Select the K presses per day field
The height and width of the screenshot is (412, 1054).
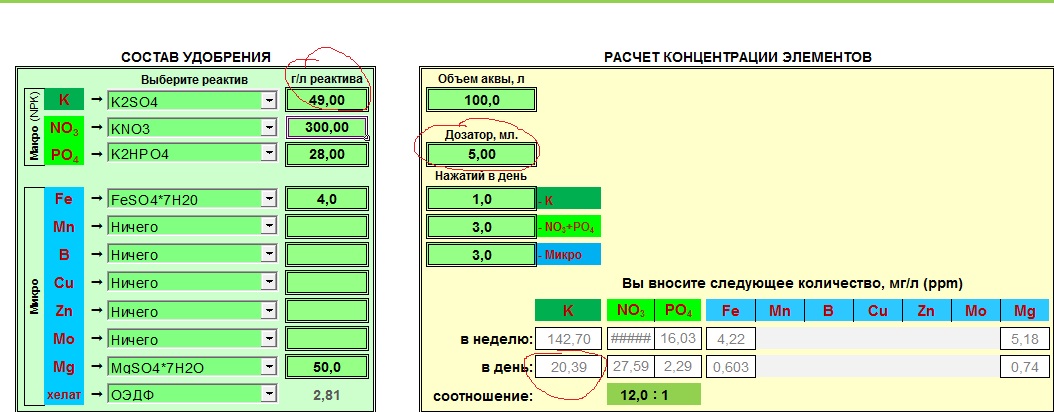click(482, 199)
